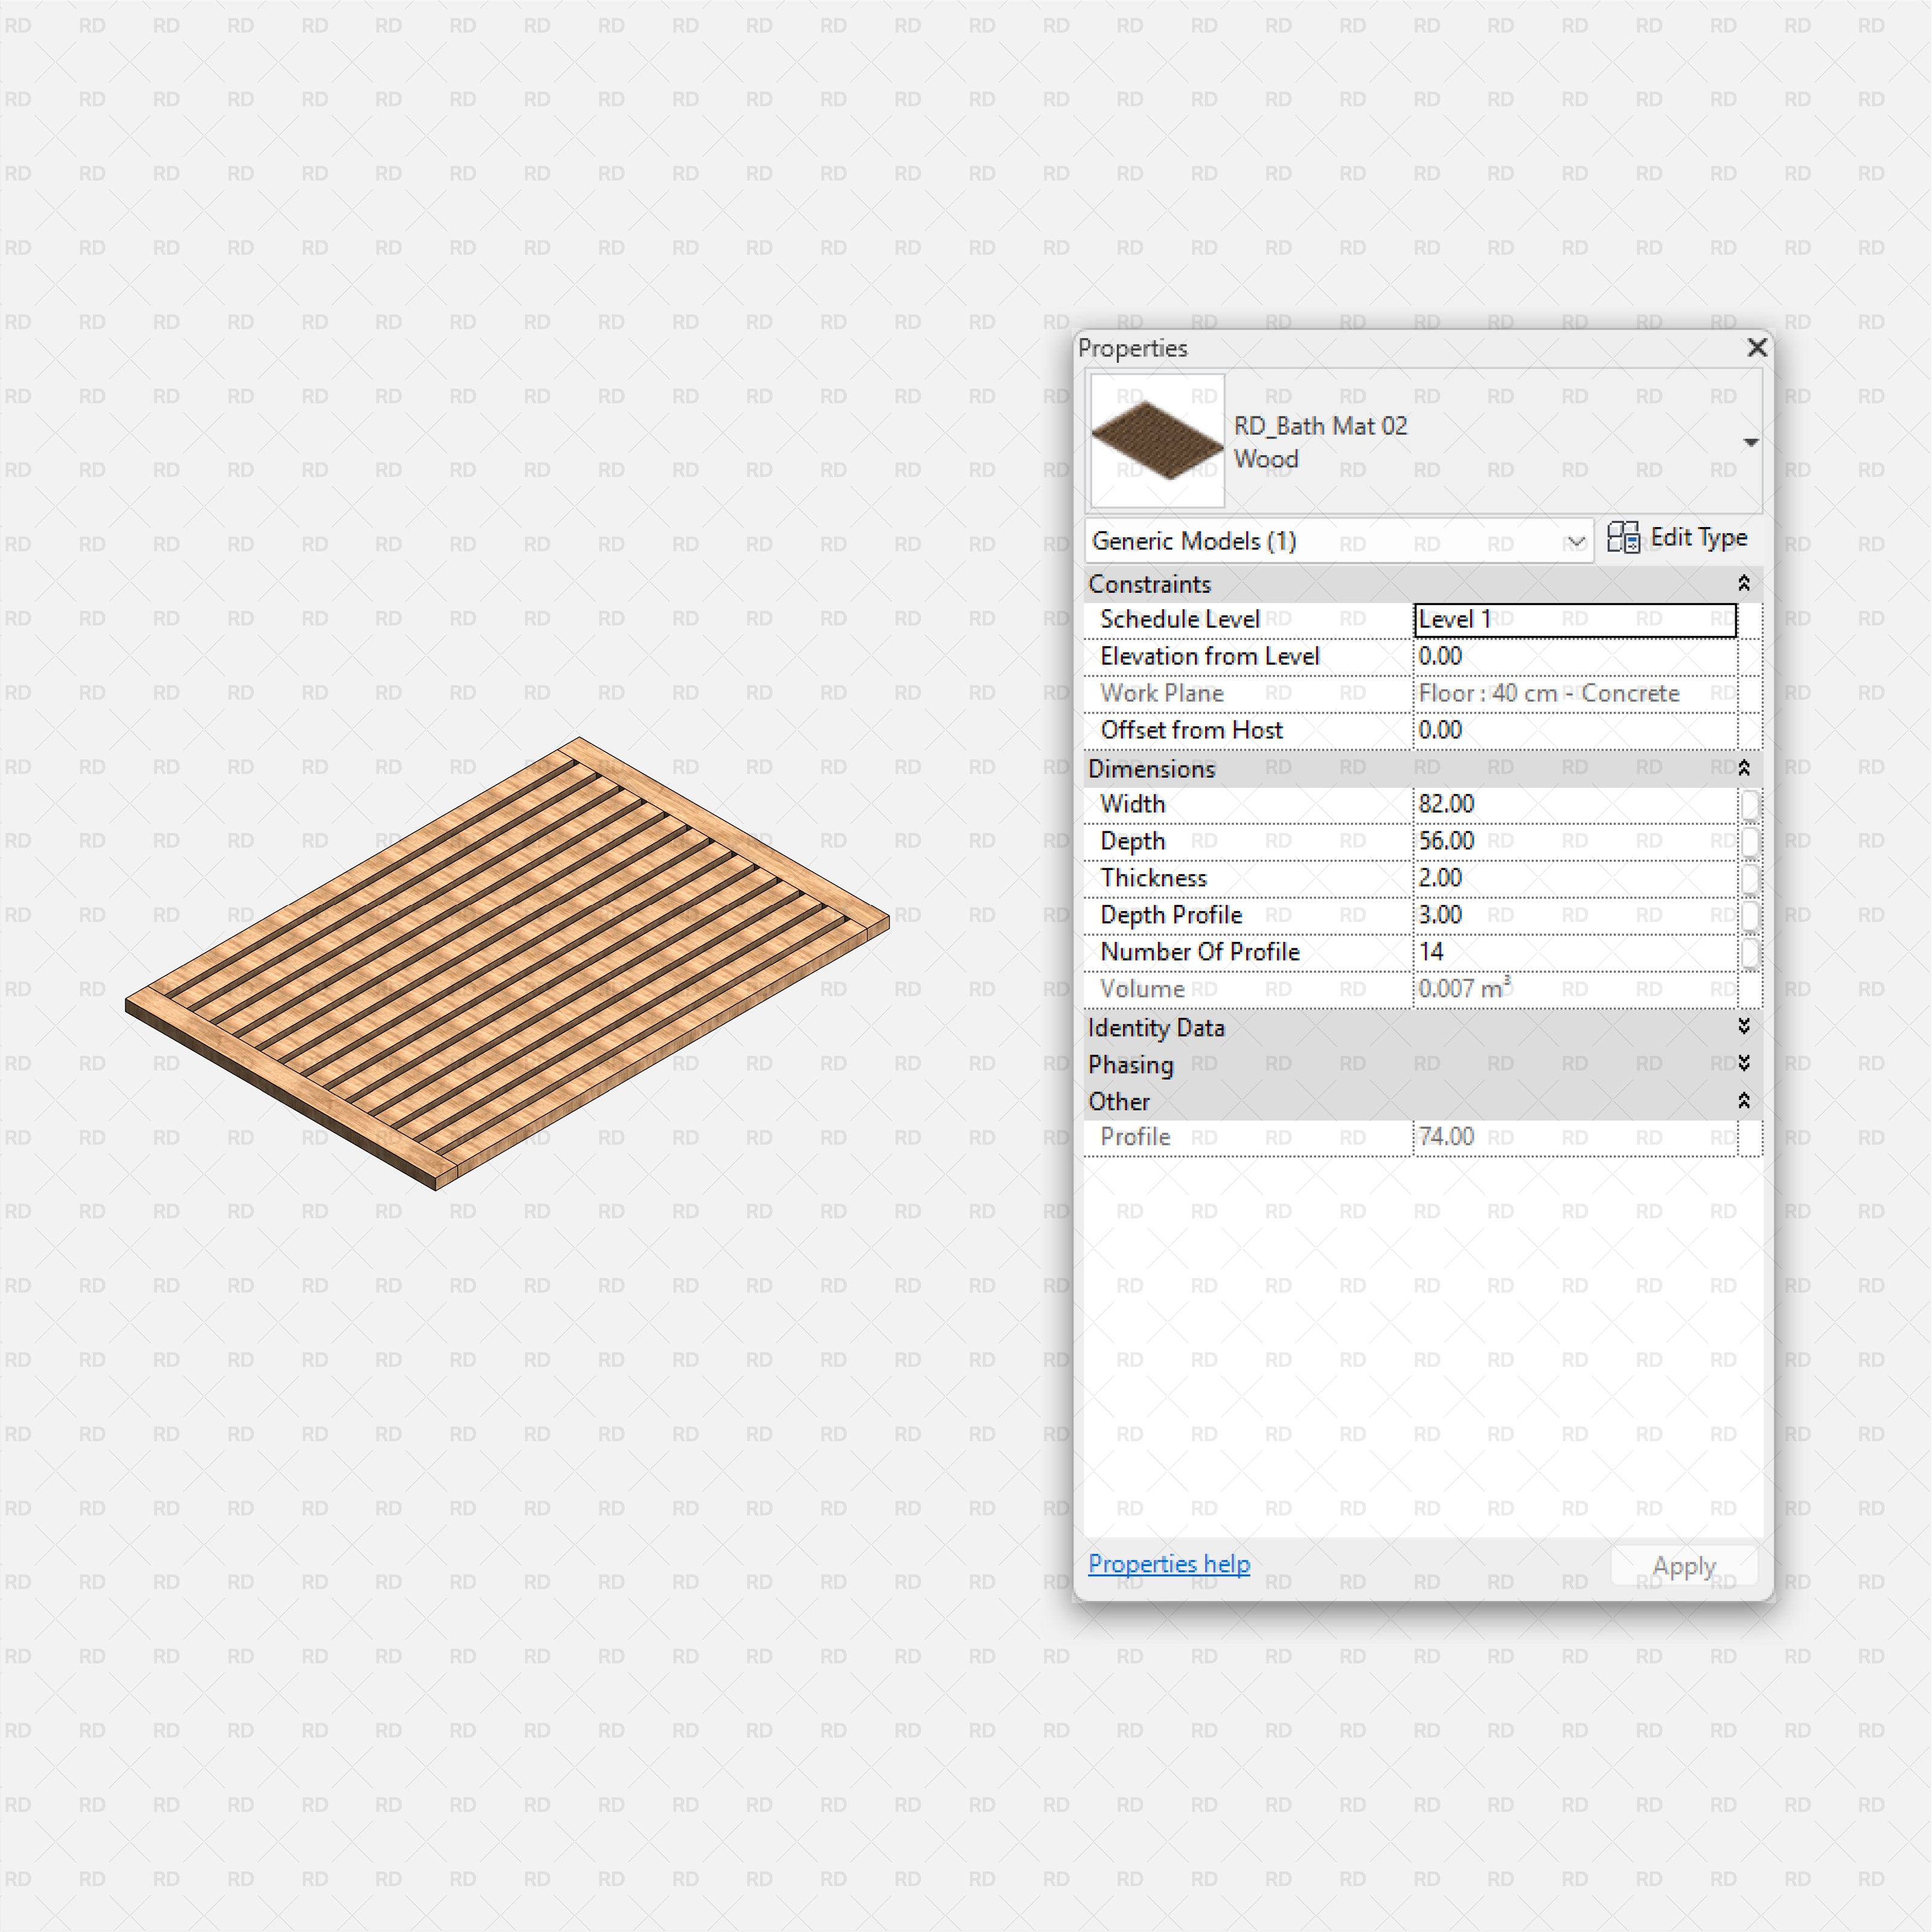Expand the Phasing section
1932x1932 pixels.
point(1744,1063)
